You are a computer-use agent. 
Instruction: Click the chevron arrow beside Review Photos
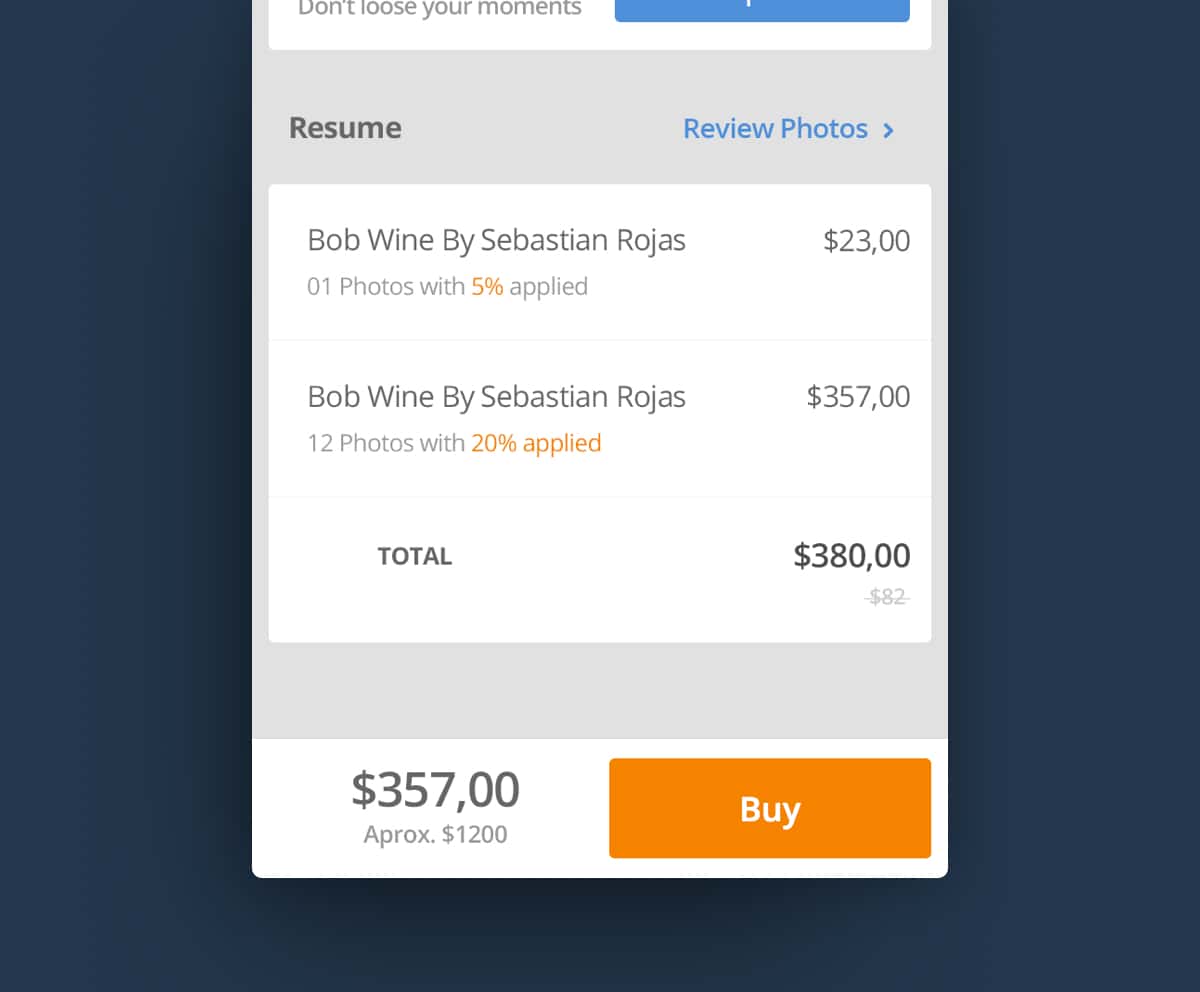(x=888, y=130)
